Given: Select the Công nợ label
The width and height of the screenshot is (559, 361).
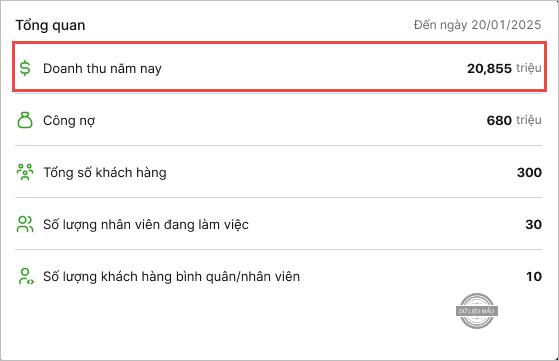Looking at the screenshot, I should pos(69,120).
